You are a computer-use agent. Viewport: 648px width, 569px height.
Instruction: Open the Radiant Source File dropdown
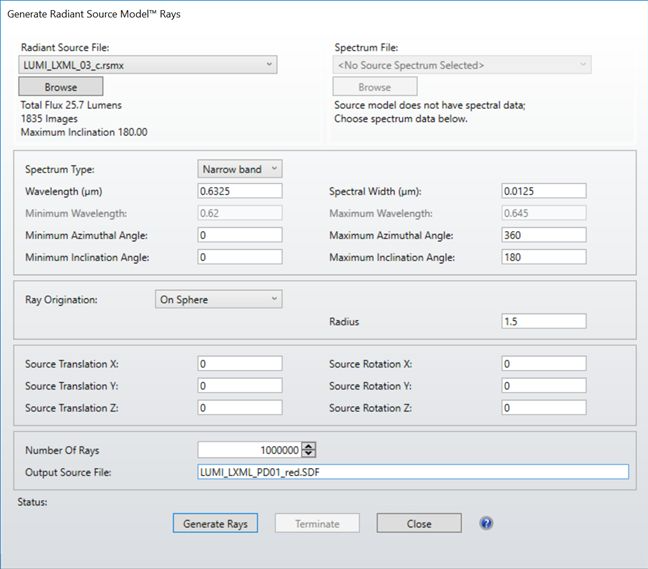[x=148, y=65]
